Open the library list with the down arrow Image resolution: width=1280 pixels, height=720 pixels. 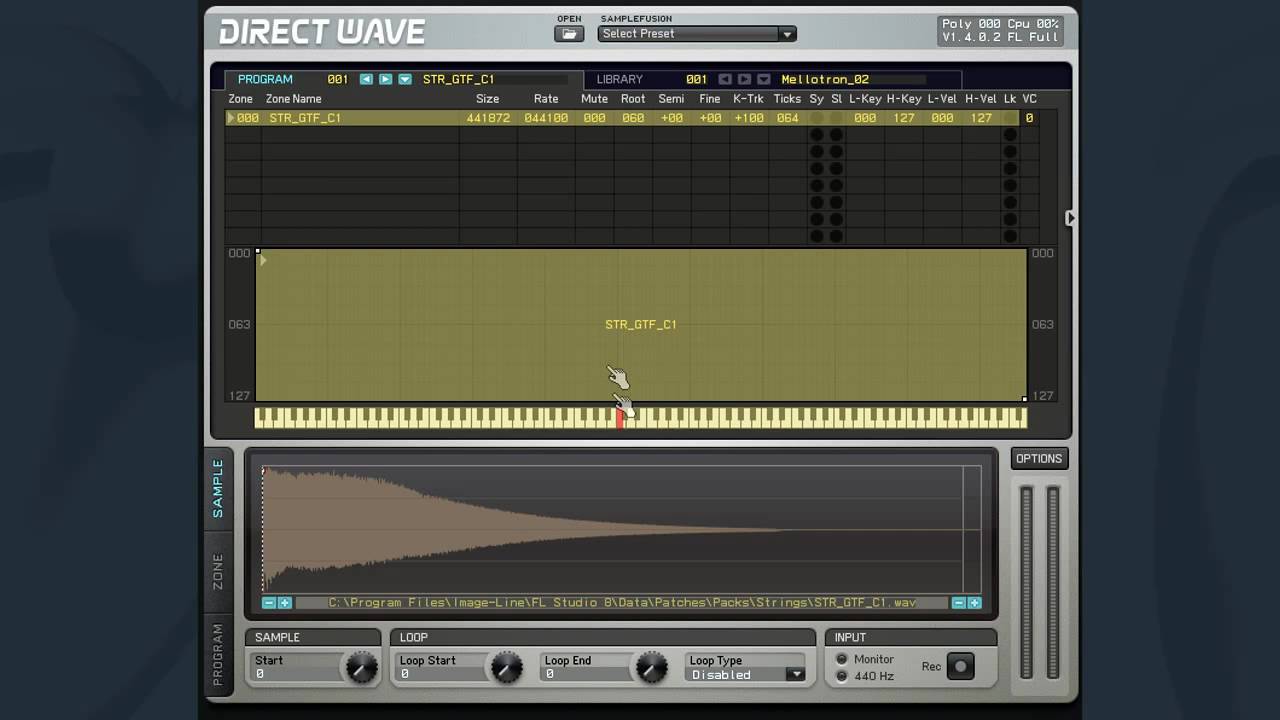[764, 79]
